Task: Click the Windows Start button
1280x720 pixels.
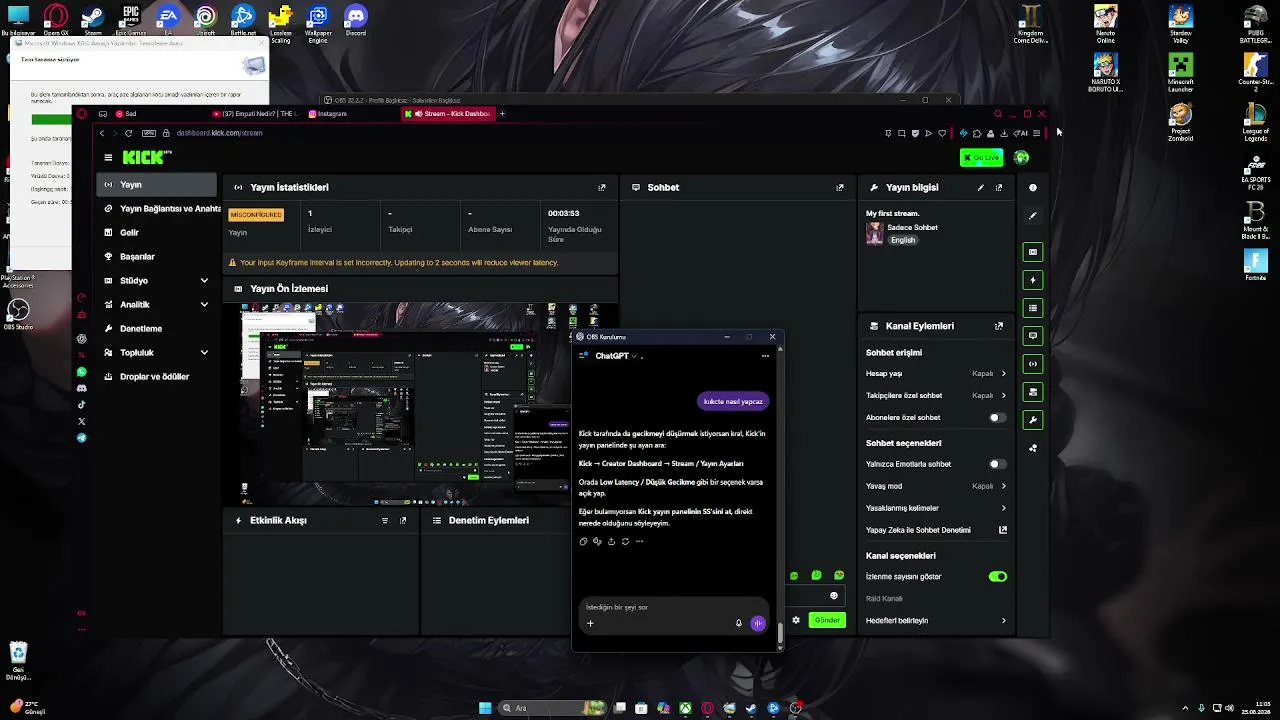Action: tap(485, 708)
